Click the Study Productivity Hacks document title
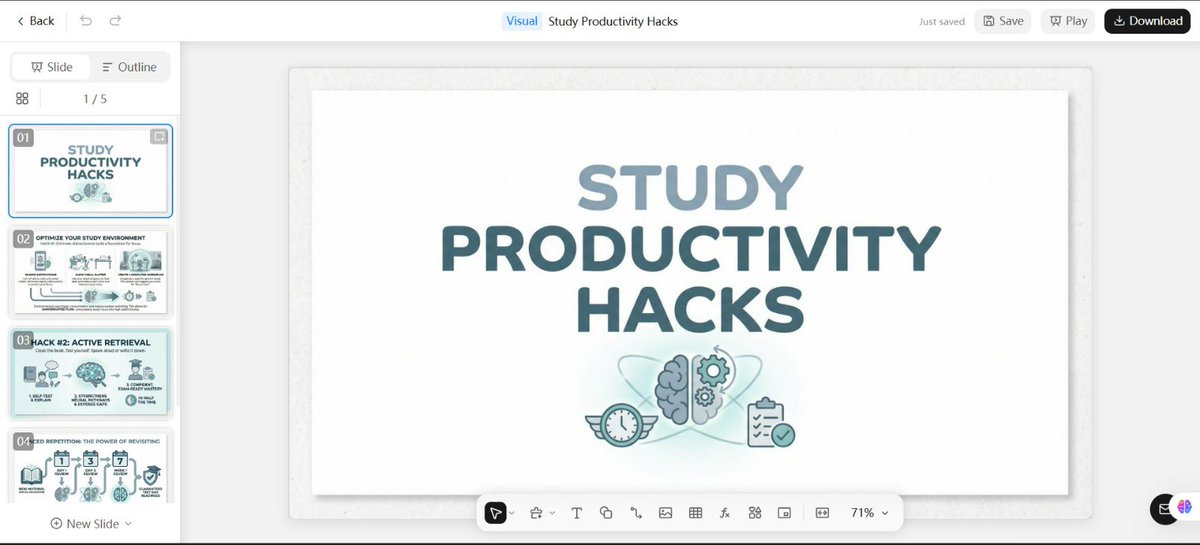 point(613,21)
